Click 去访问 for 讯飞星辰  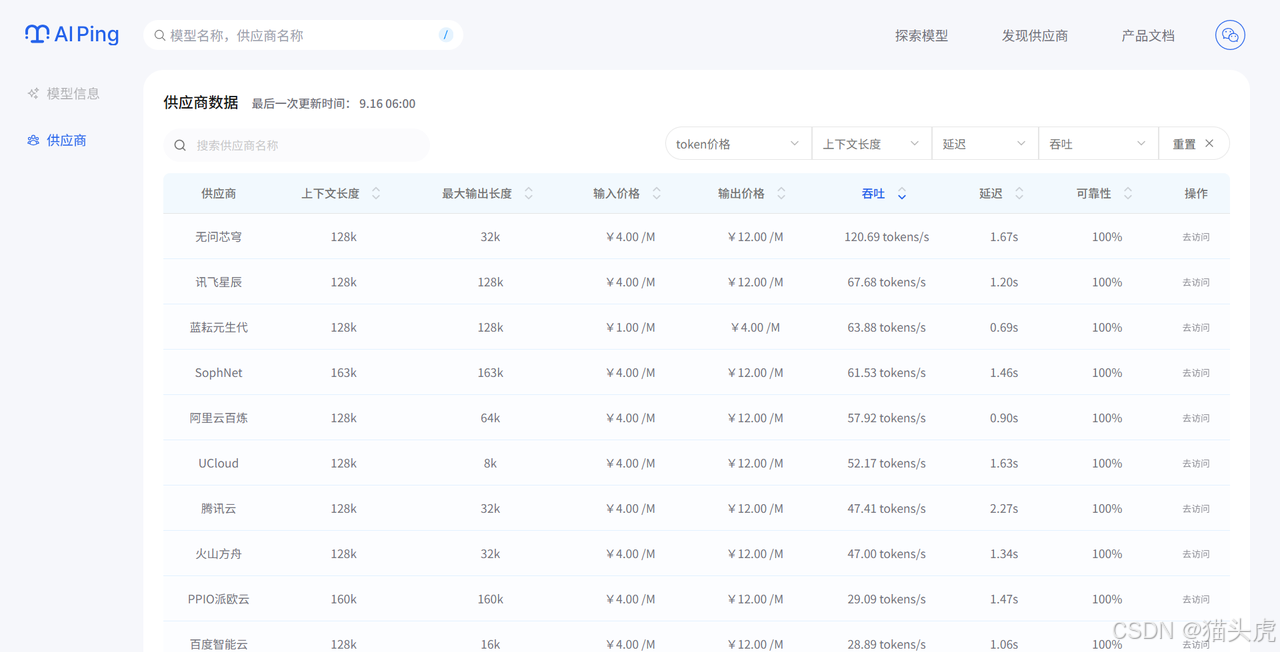(1196, 282)
